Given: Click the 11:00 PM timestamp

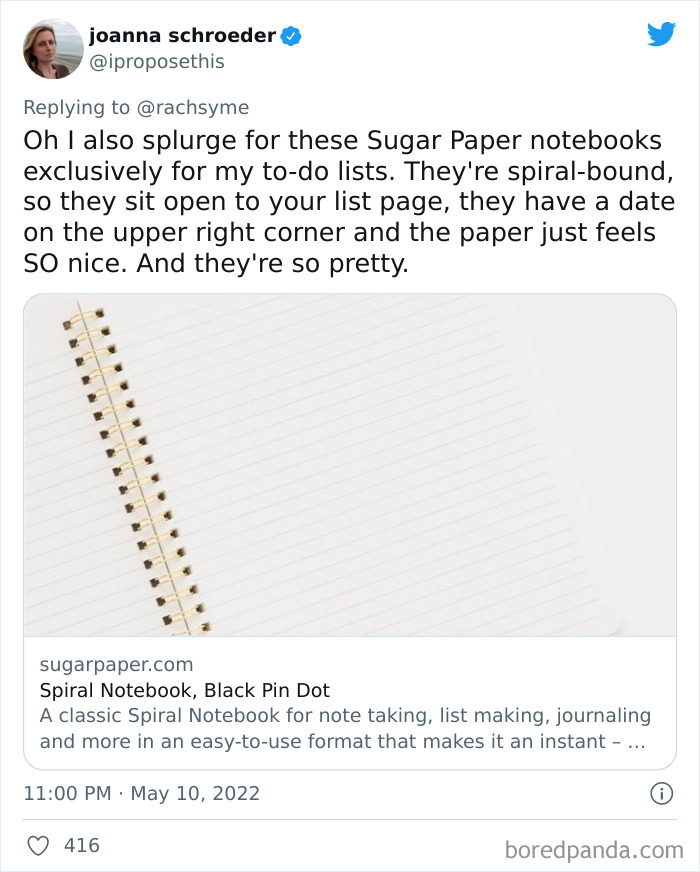Looking at the screenshot, I should tap(67, 794).
